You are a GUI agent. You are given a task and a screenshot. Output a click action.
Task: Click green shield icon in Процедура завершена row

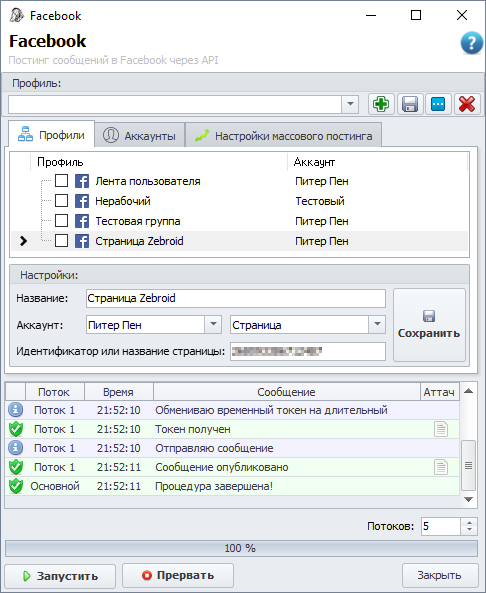click(x=16, y=486)
